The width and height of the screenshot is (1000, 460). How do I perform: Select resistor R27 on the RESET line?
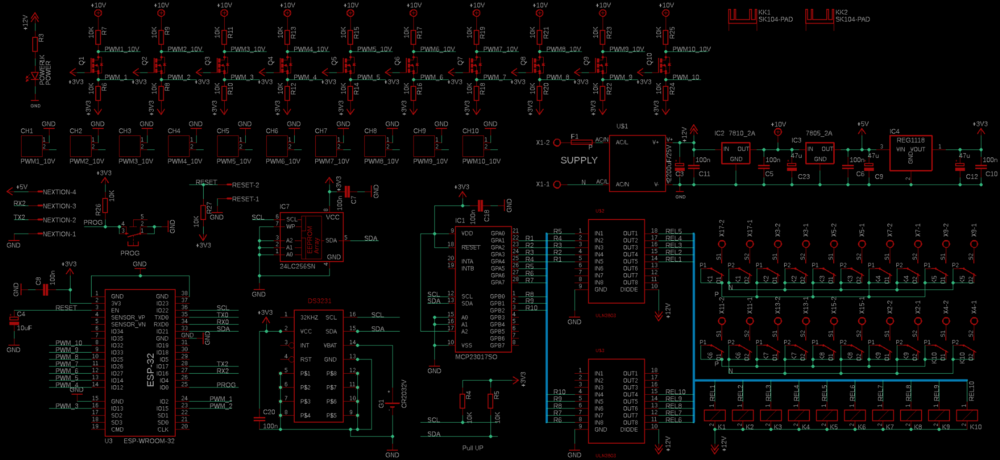click(x=202, y=210)
